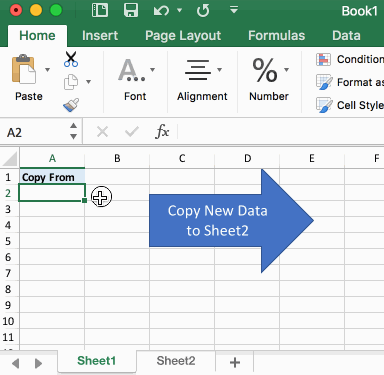The height and width of the screenshot is (375, 384).
Task: Click the red close window button
Action: click(x=16, y=10)
